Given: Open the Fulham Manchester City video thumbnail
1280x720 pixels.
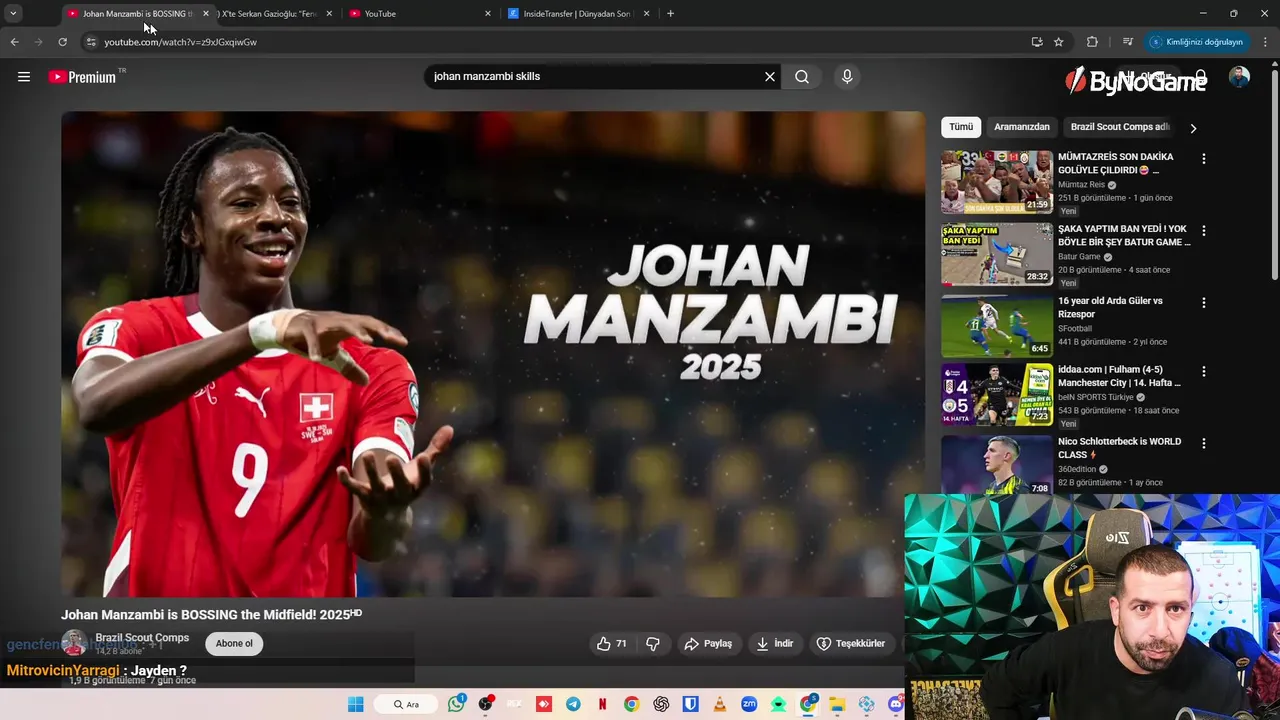Looking at the screenshot, I should [997, 394].
